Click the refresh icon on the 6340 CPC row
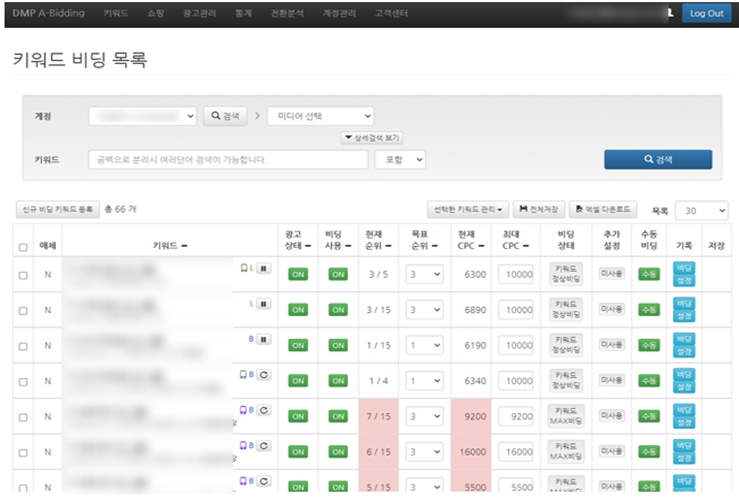Viewport: 739px width, 500px height. pos(263,375)
